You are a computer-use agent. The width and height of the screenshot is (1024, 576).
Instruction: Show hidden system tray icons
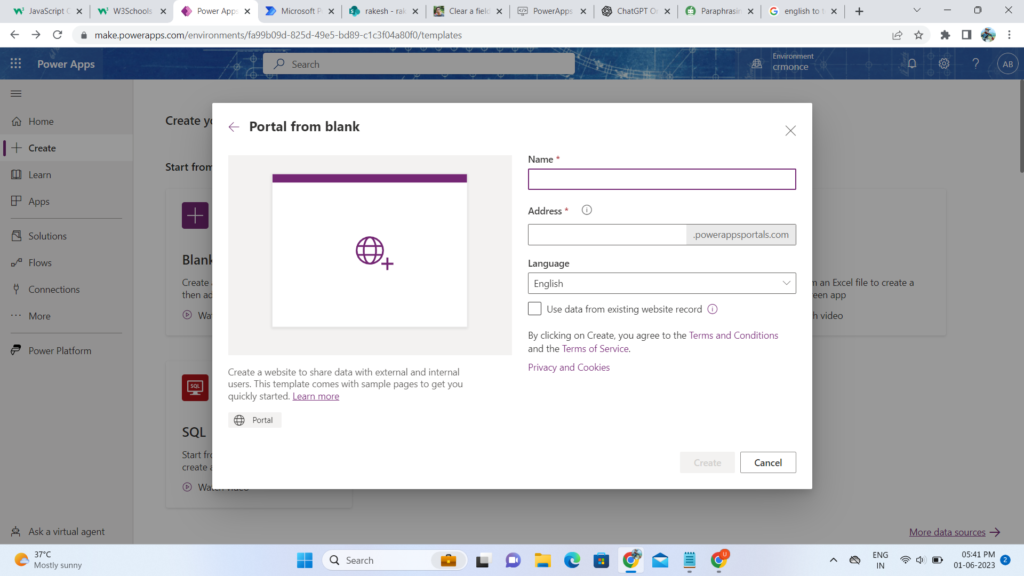(833, 560)
